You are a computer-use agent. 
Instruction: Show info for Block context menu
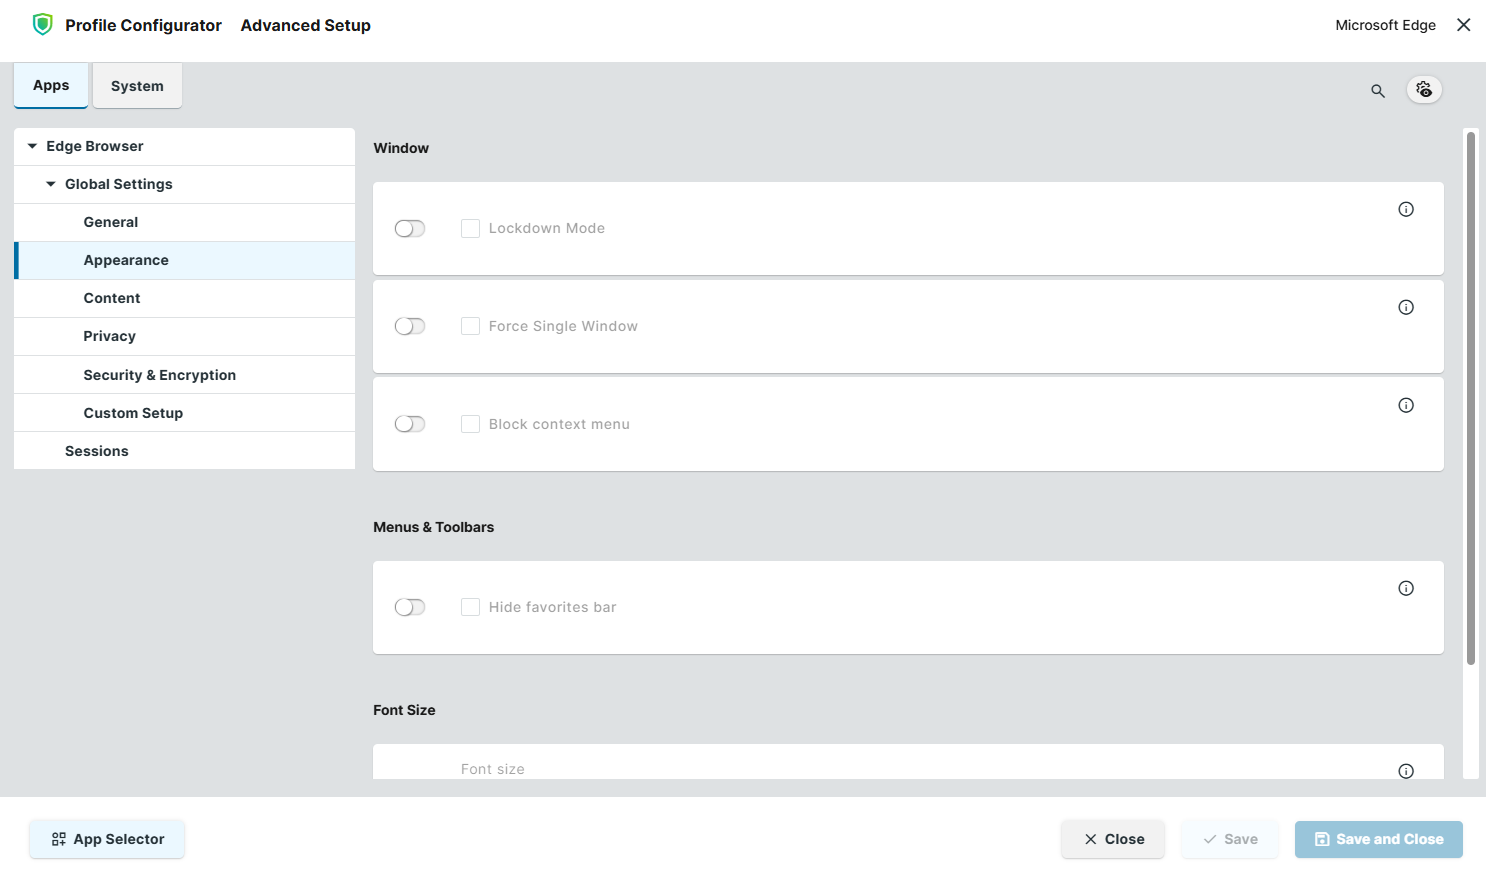click(x=1405, y=405)
